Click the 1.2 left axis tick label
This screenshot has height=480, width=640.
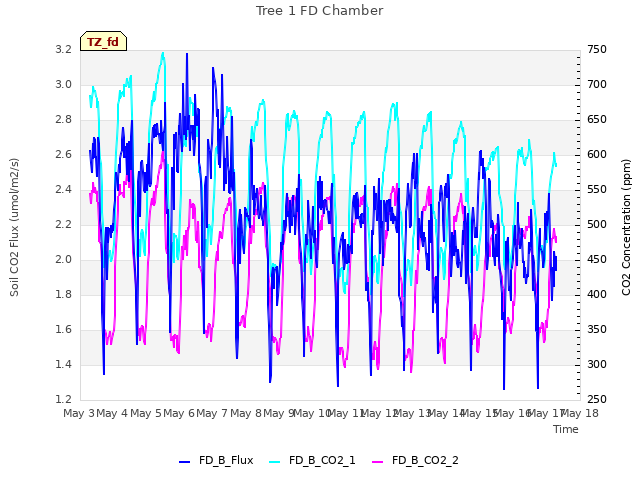tap(63, 400)
